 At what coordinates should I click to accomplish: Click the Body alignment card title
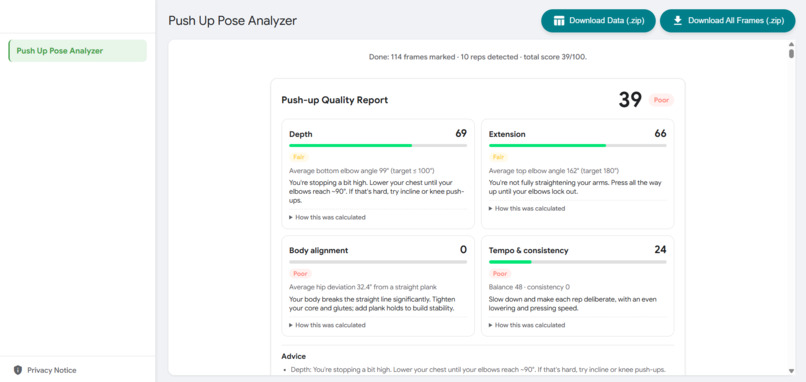point(319,250)
